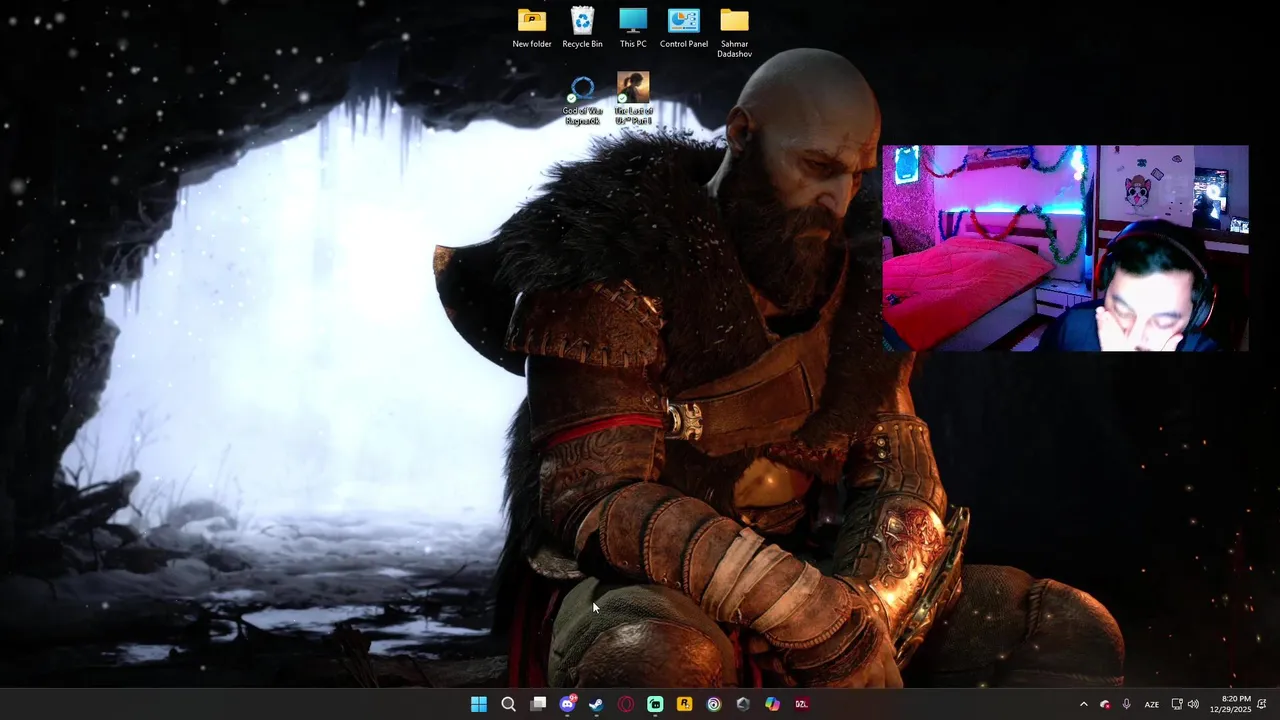Open the Windows Start menu

tap(479, 704)
